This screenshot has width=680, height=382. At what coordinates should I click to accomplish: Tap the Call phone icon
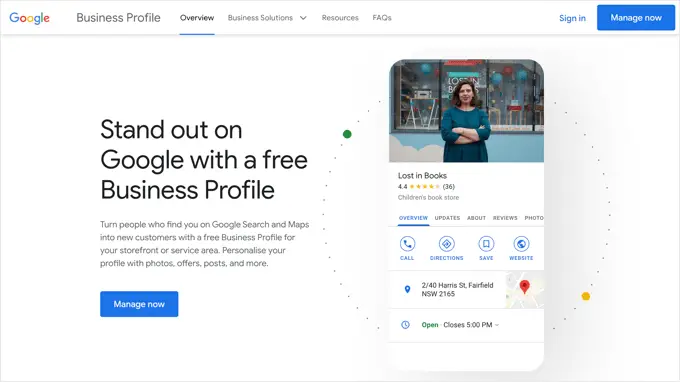tap(407, 244)
